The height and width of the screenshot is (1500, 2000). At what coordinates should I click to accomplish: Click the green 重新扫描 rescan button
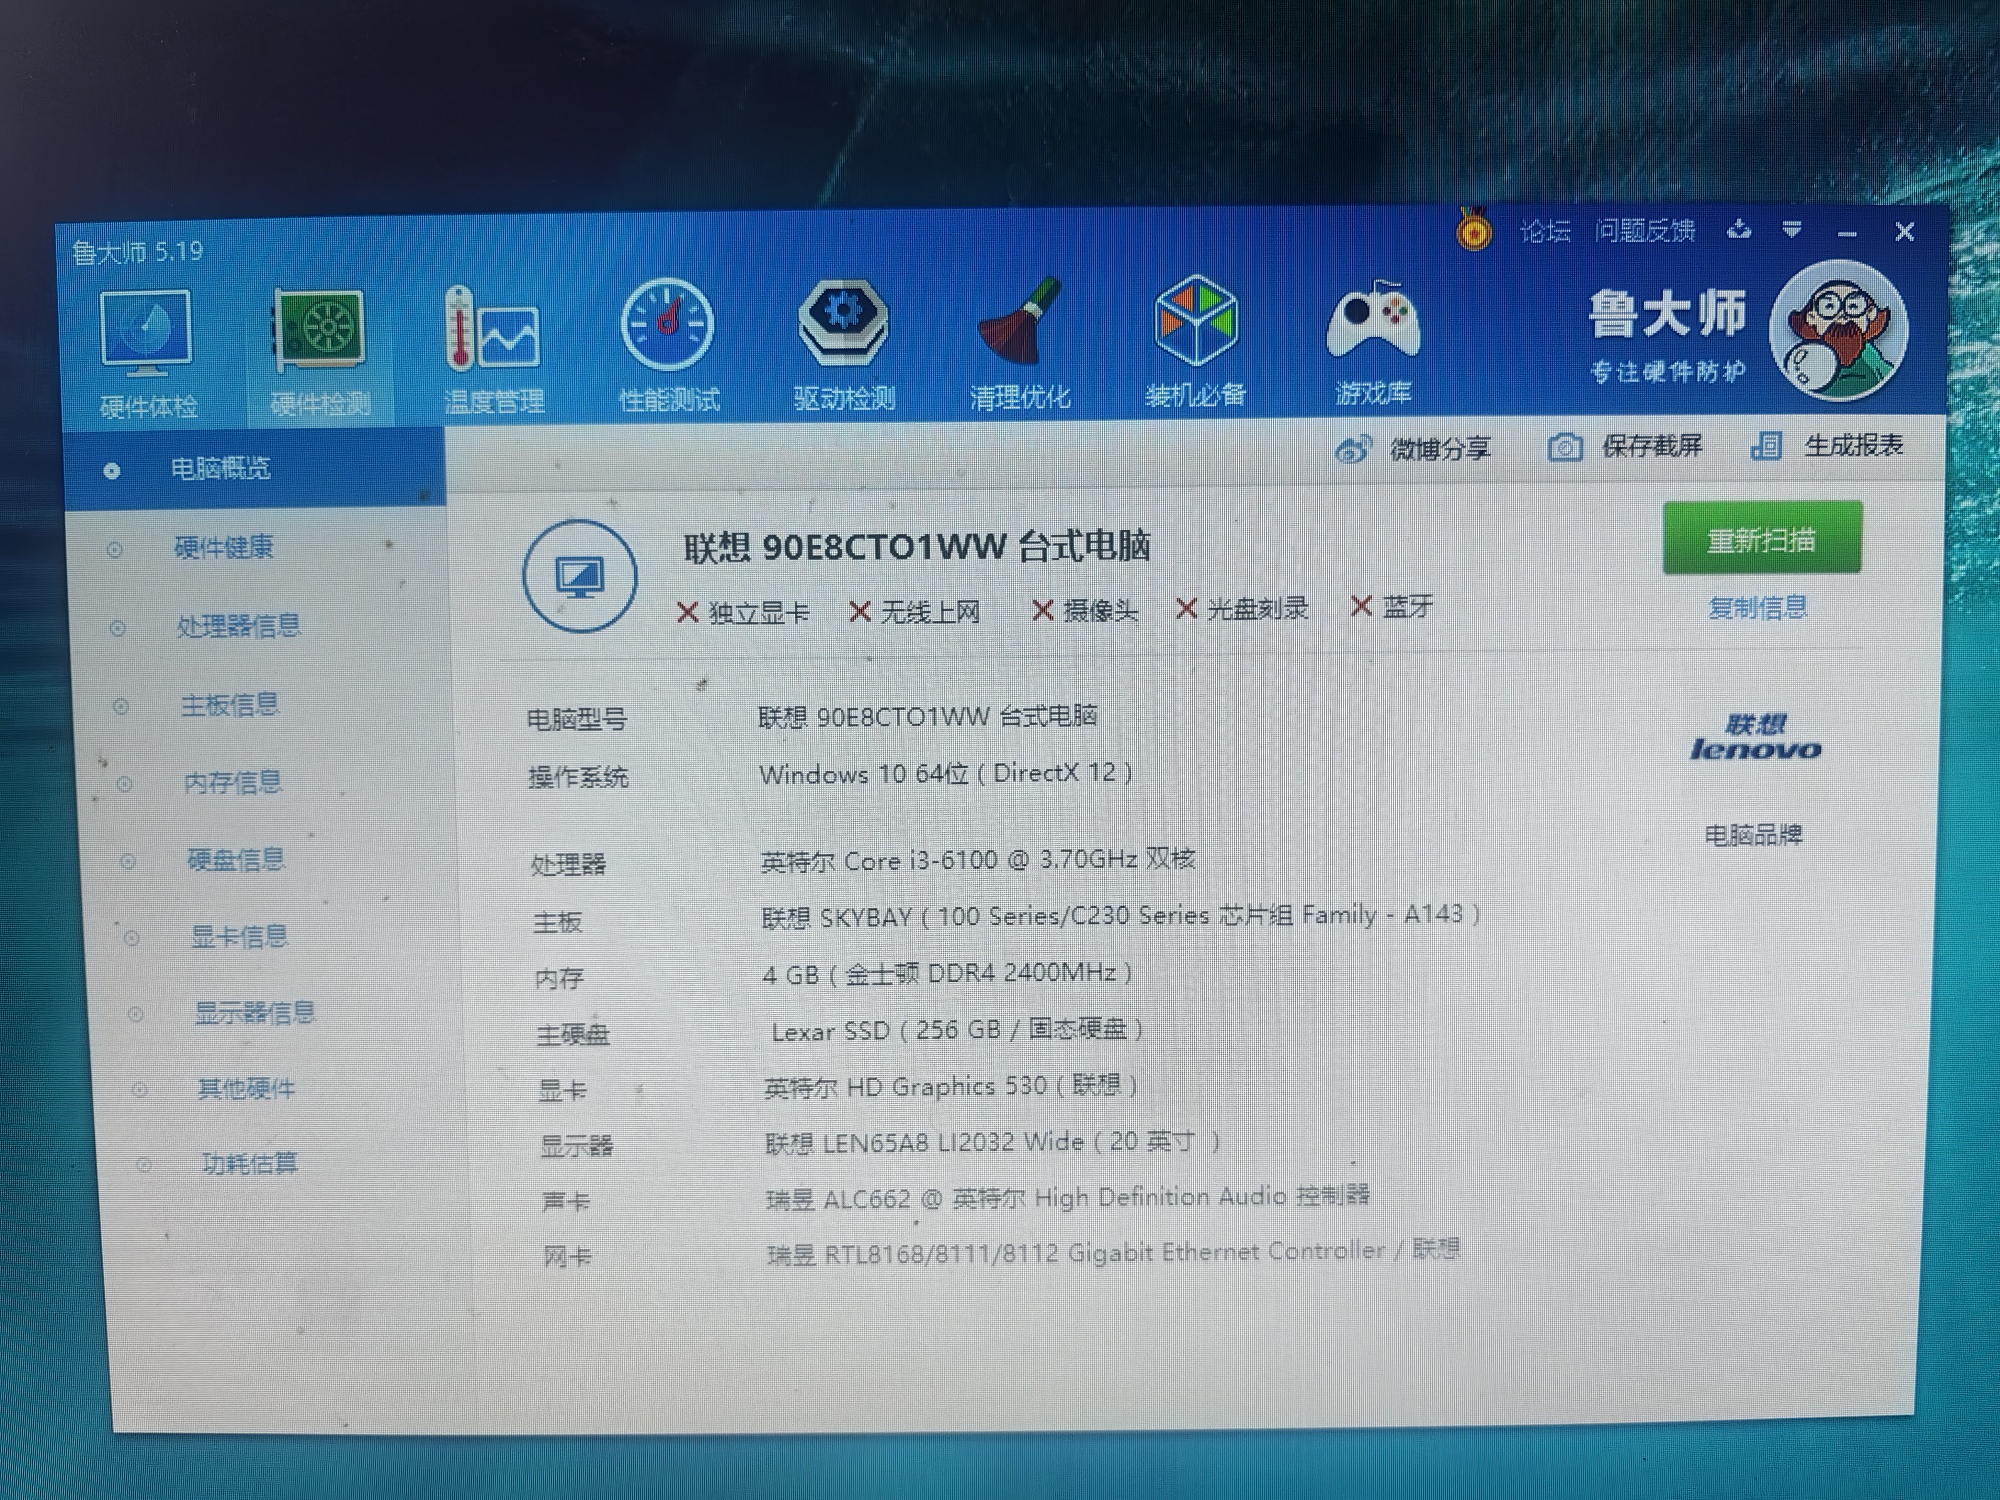point(1761,540)
